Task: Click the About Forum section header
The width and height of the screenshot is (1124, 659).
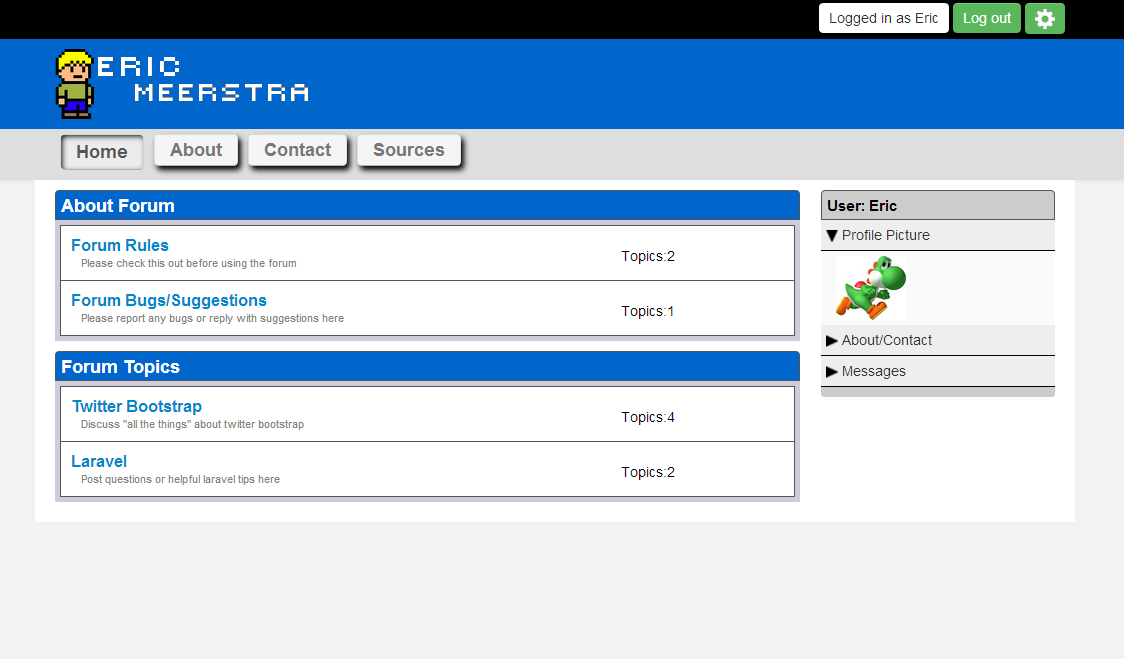Action: 427,206
